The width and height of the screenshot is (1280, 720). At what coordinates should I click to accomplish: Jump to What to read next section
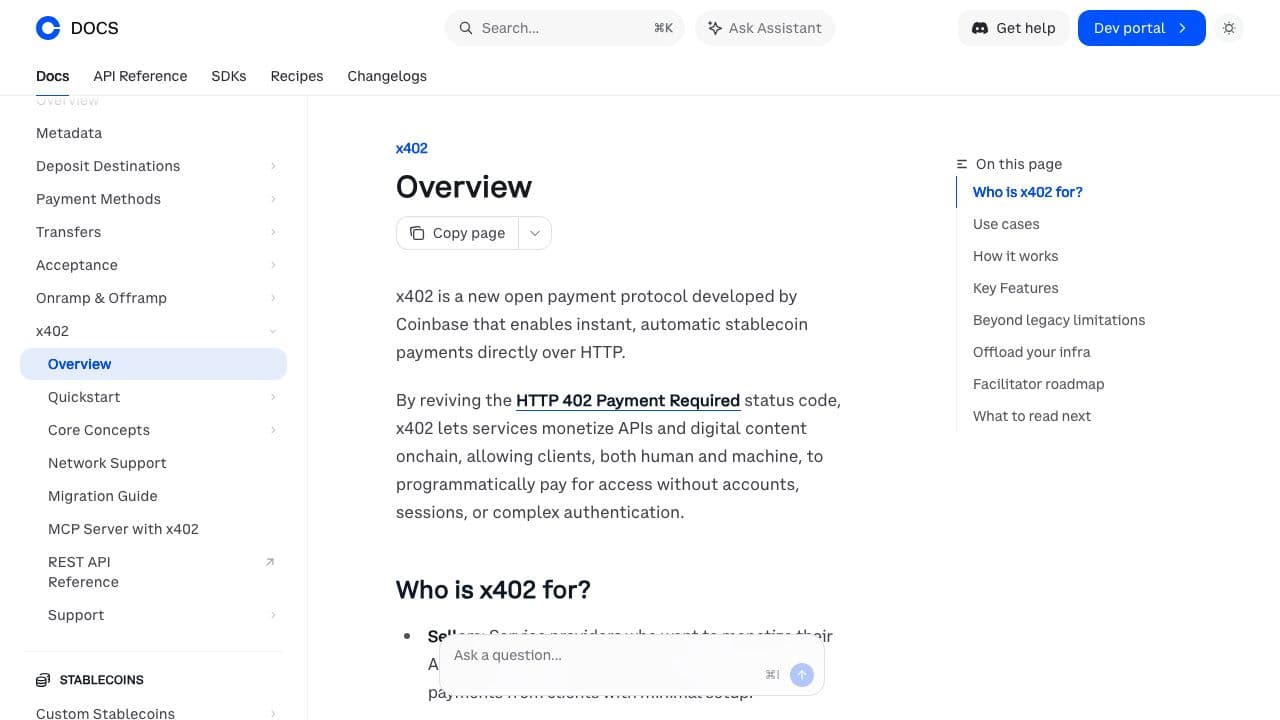(x=1032, y=416)
